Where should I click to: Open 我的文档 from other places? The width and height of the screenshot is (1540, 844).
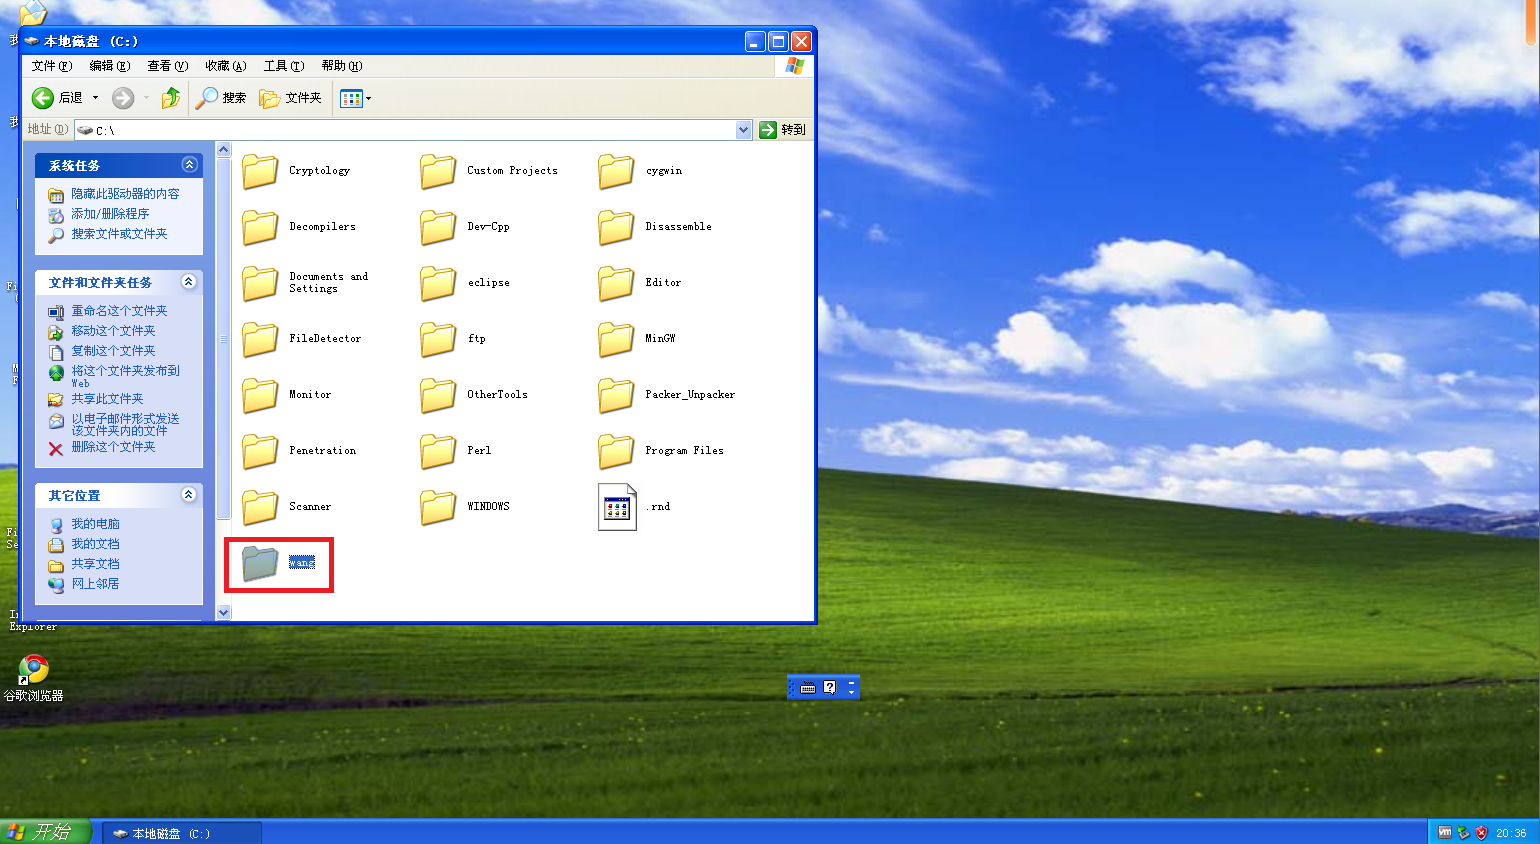click(x=95, y=544)
